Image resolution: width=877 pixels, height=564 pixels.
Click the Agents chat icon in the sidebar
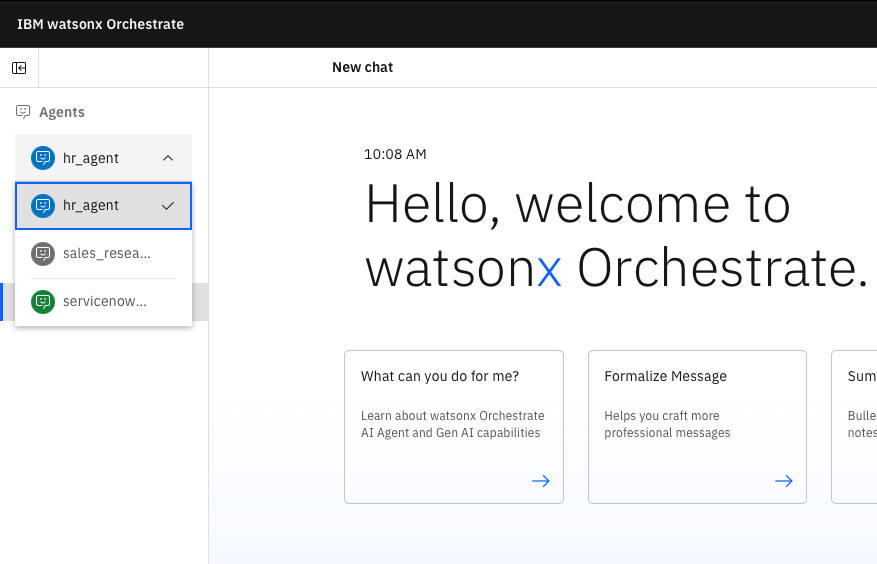(23, 111)
